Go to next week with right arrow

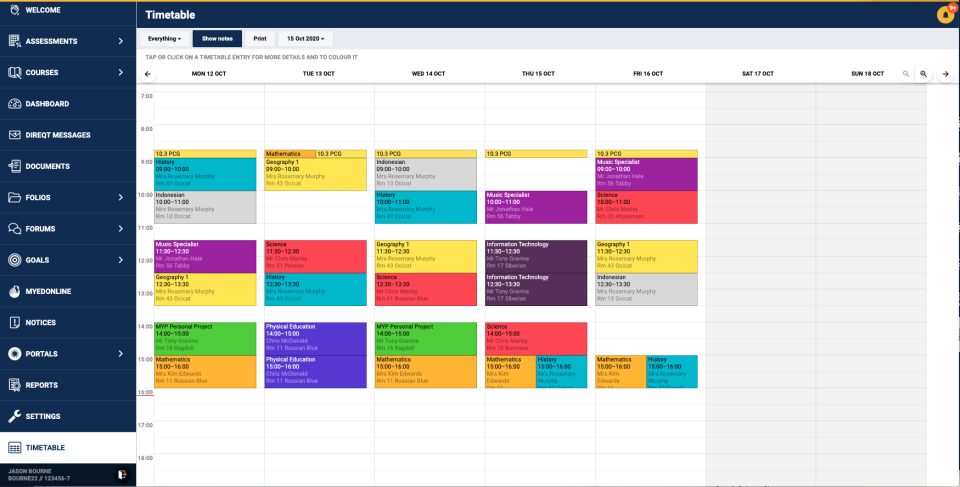(945, 74)
